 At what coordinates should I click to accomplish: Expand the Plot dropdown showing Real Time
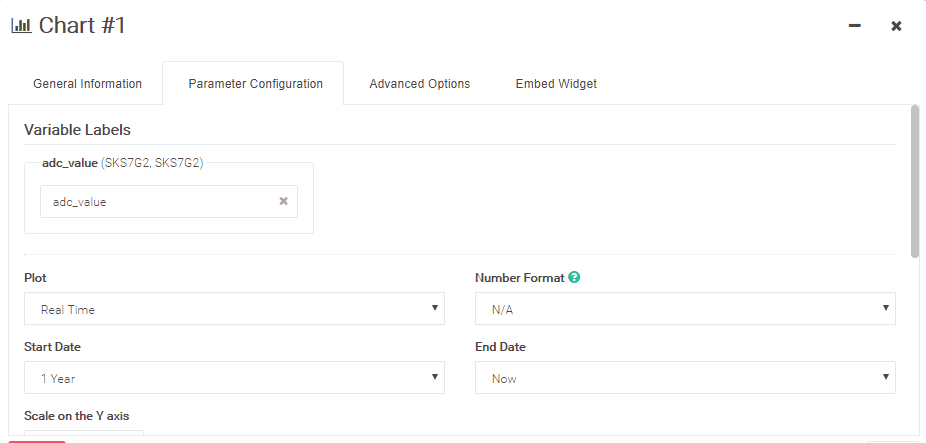click(233, 309)
